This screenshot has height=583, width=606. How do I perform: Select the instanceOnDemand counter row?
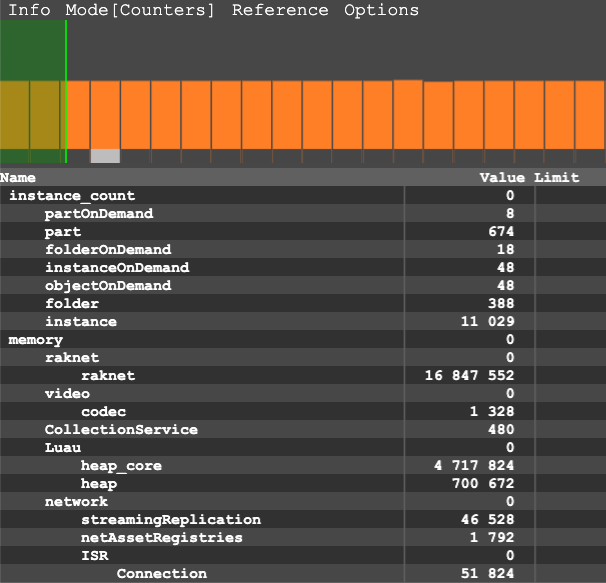click(303, 267)
